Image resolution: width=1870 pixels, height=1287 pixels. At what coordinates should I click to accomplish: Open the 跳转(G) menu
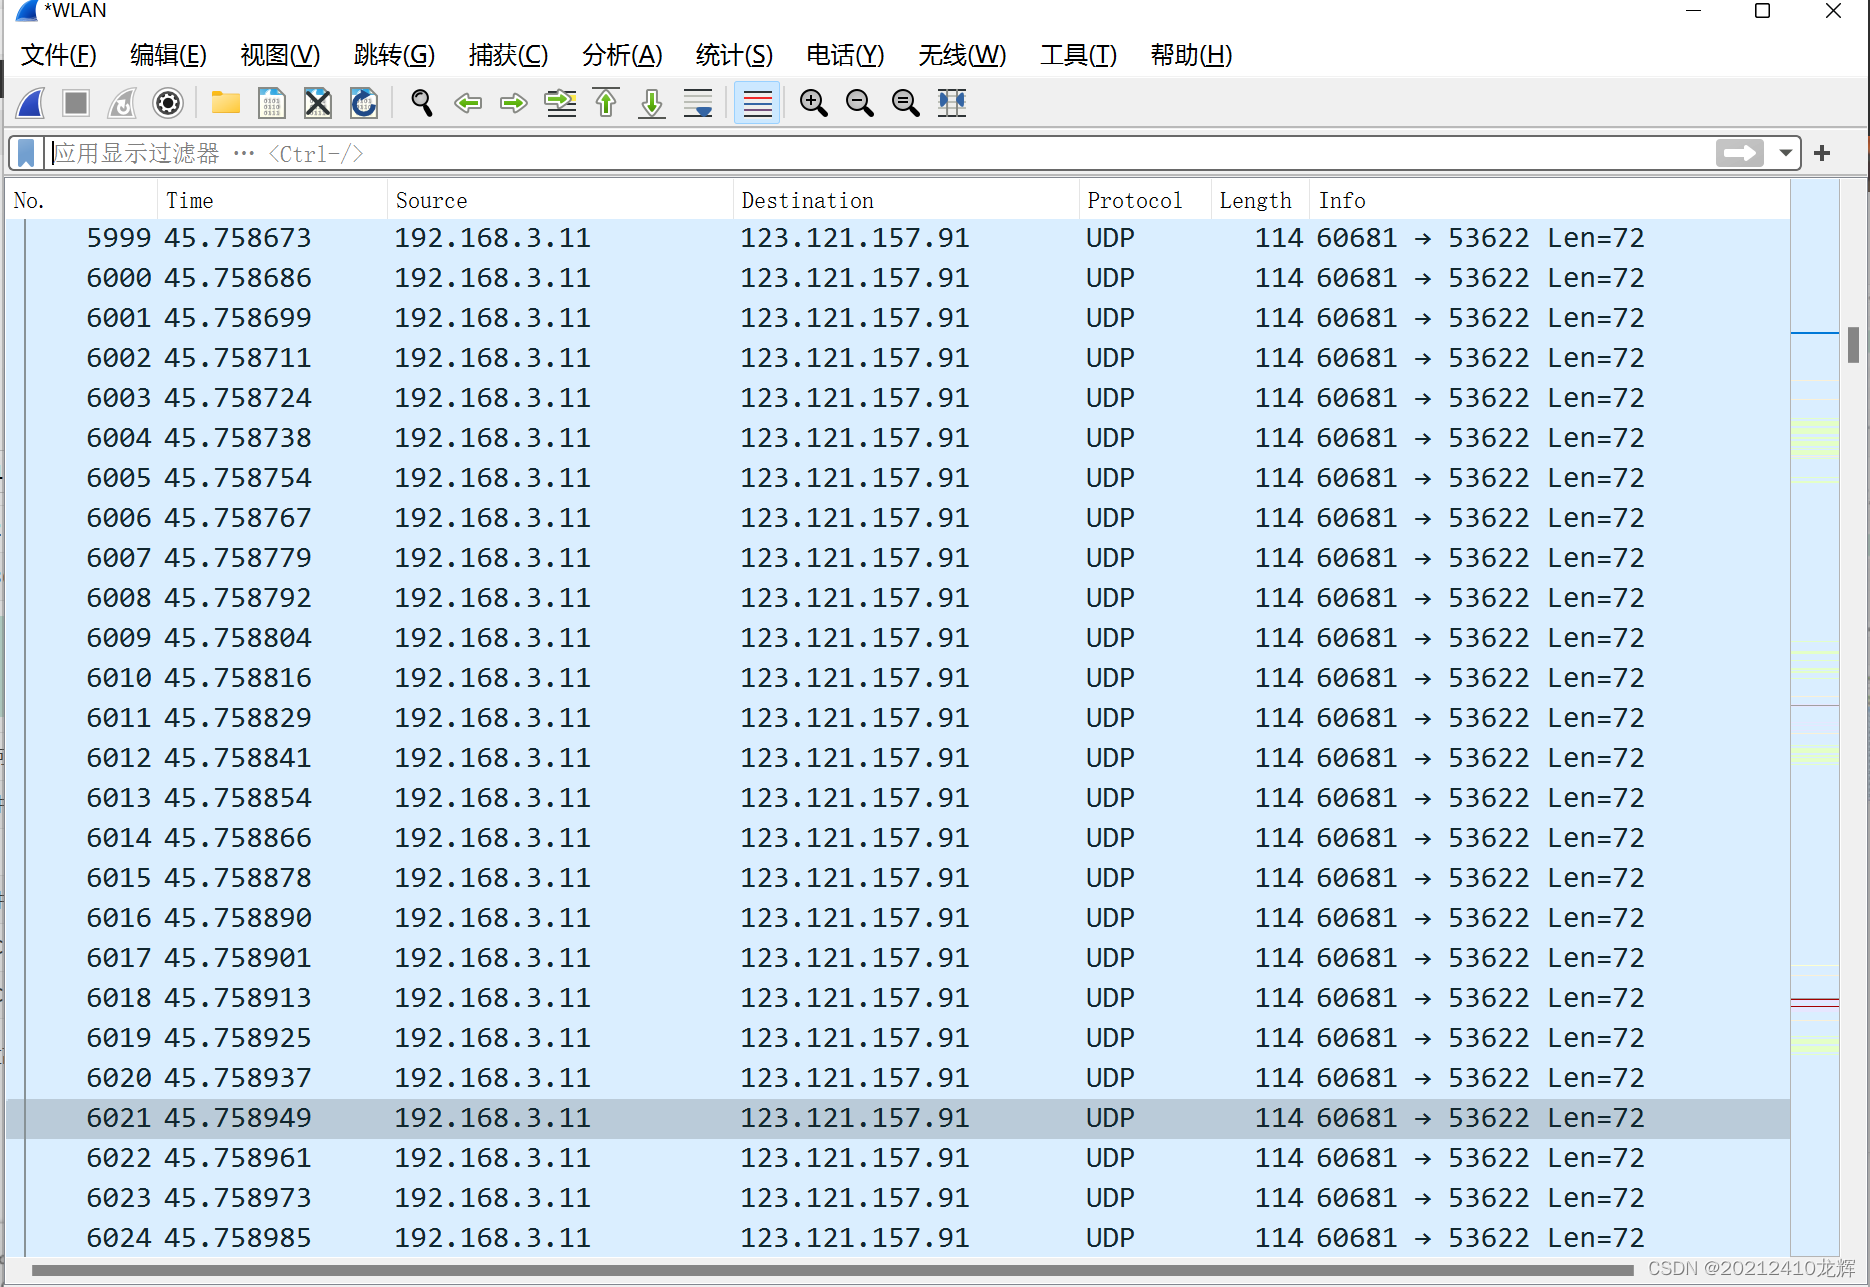pyautogui.click(x=394, y=55)
